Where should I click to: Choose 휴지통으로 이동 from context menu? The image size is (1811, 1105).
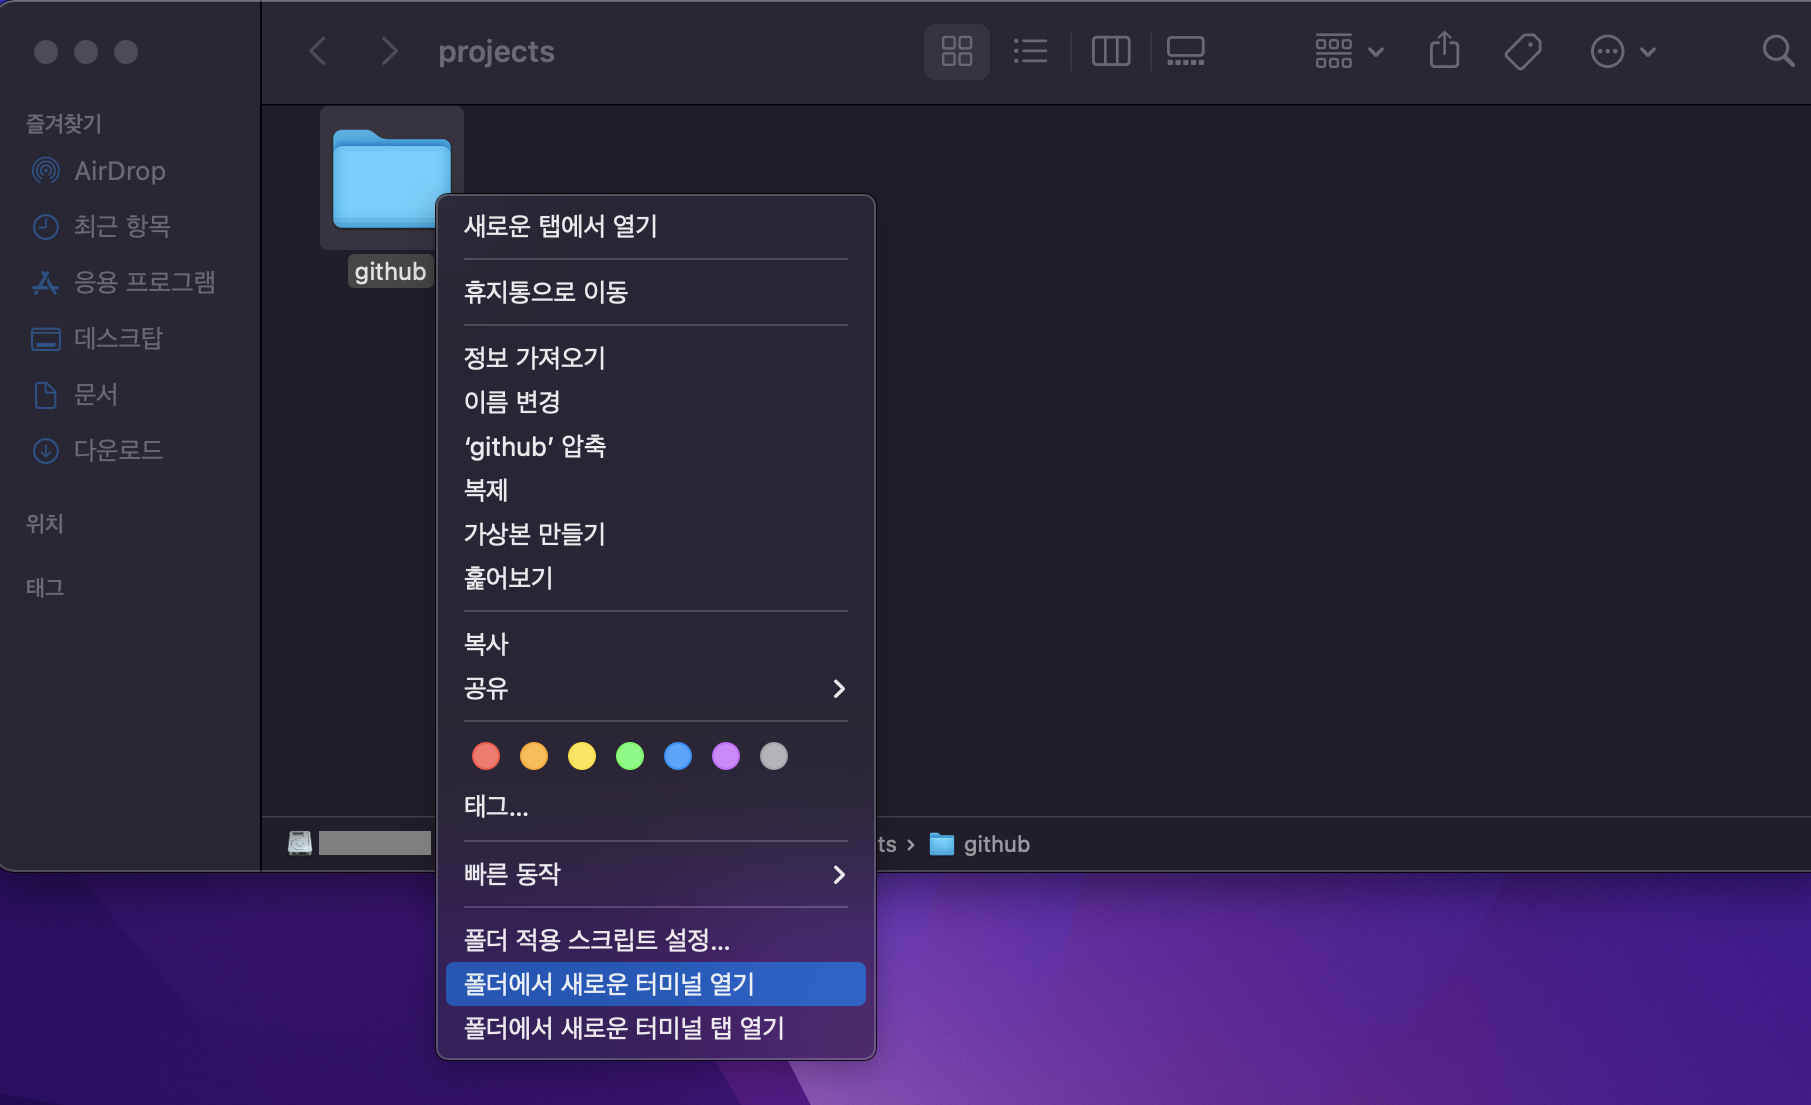tap(656, 292)
